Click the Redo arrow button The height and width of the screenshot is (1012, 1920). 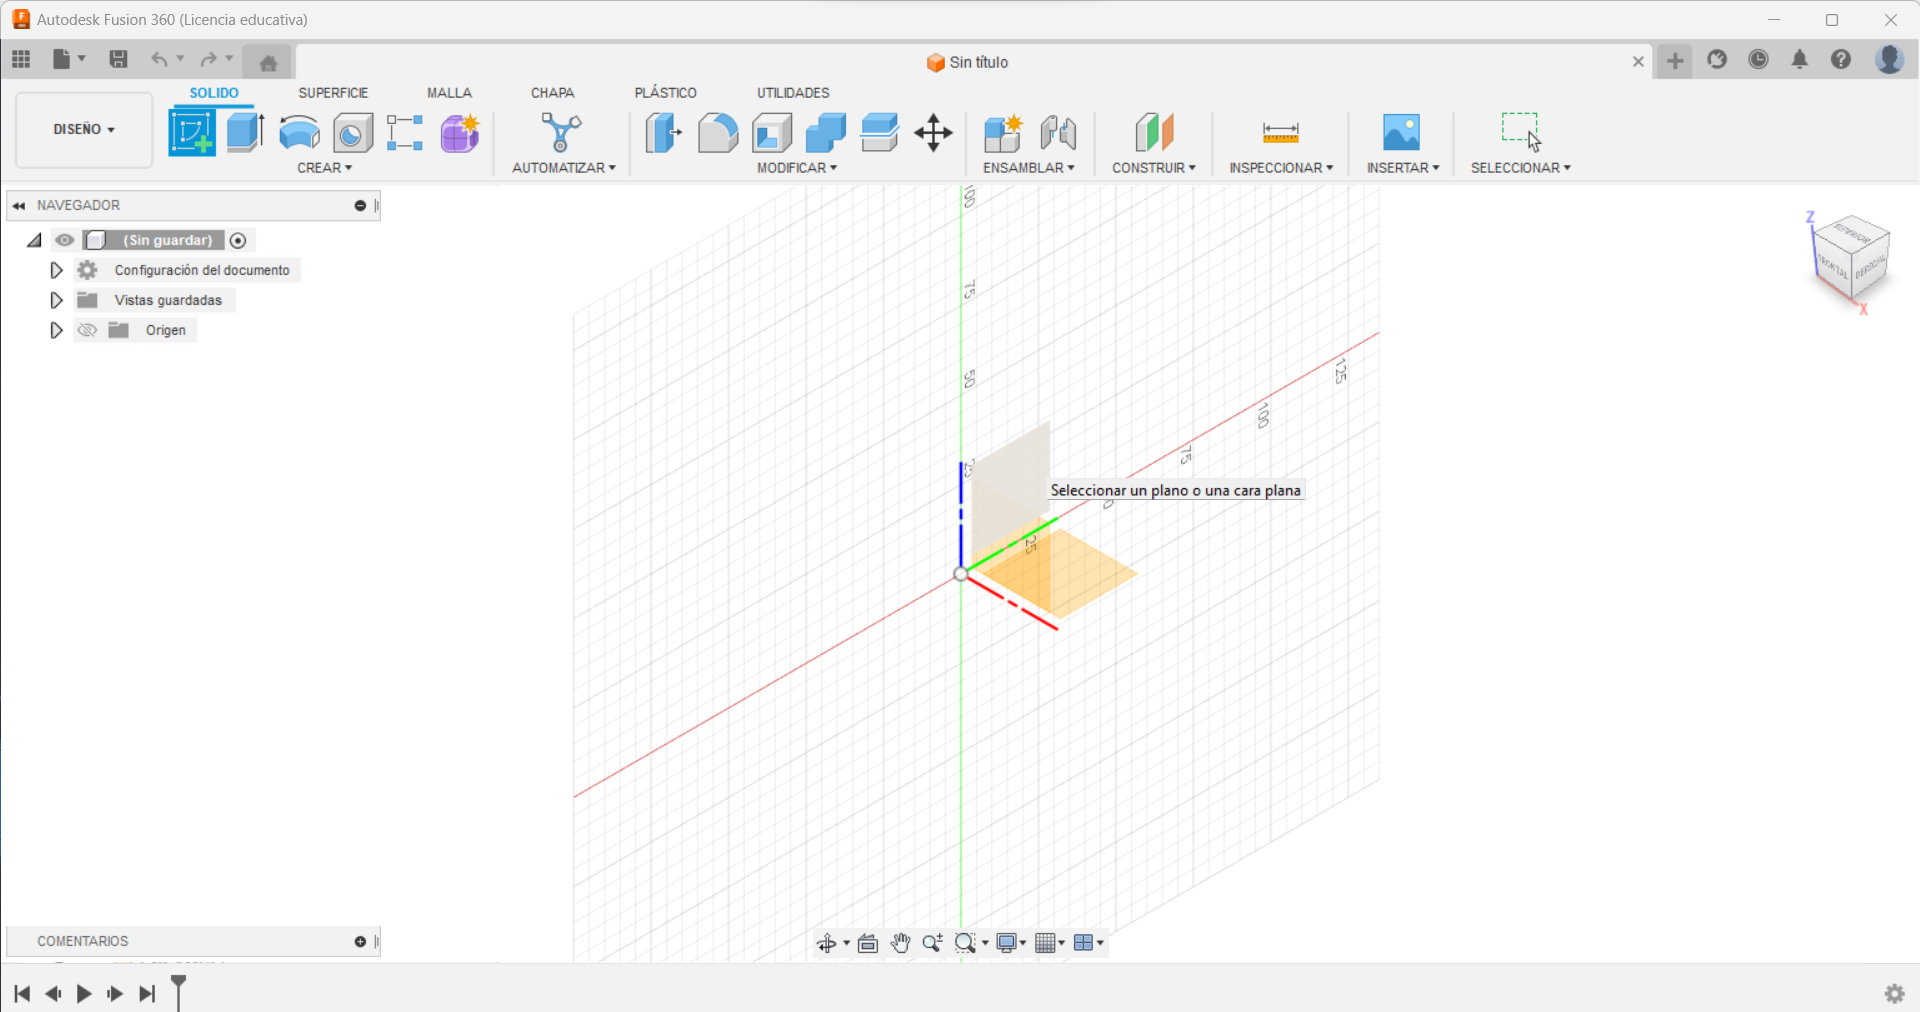pyautogui.click(x=208, y=60)
